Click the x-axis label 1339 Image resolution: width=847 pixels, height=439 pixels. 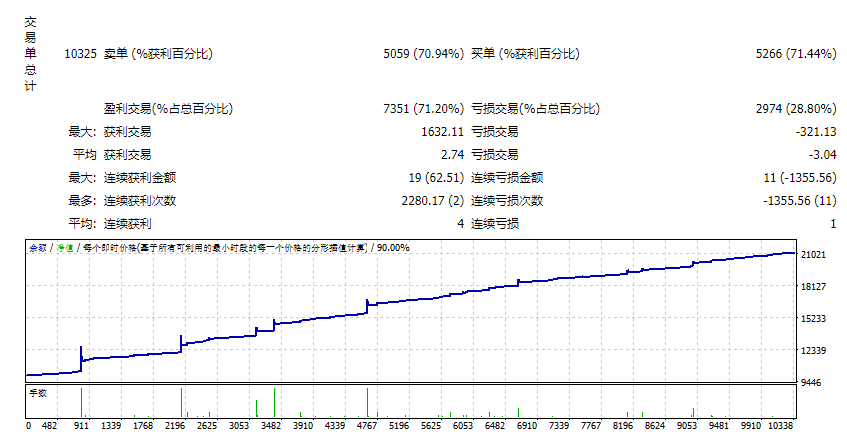point(111,426)
